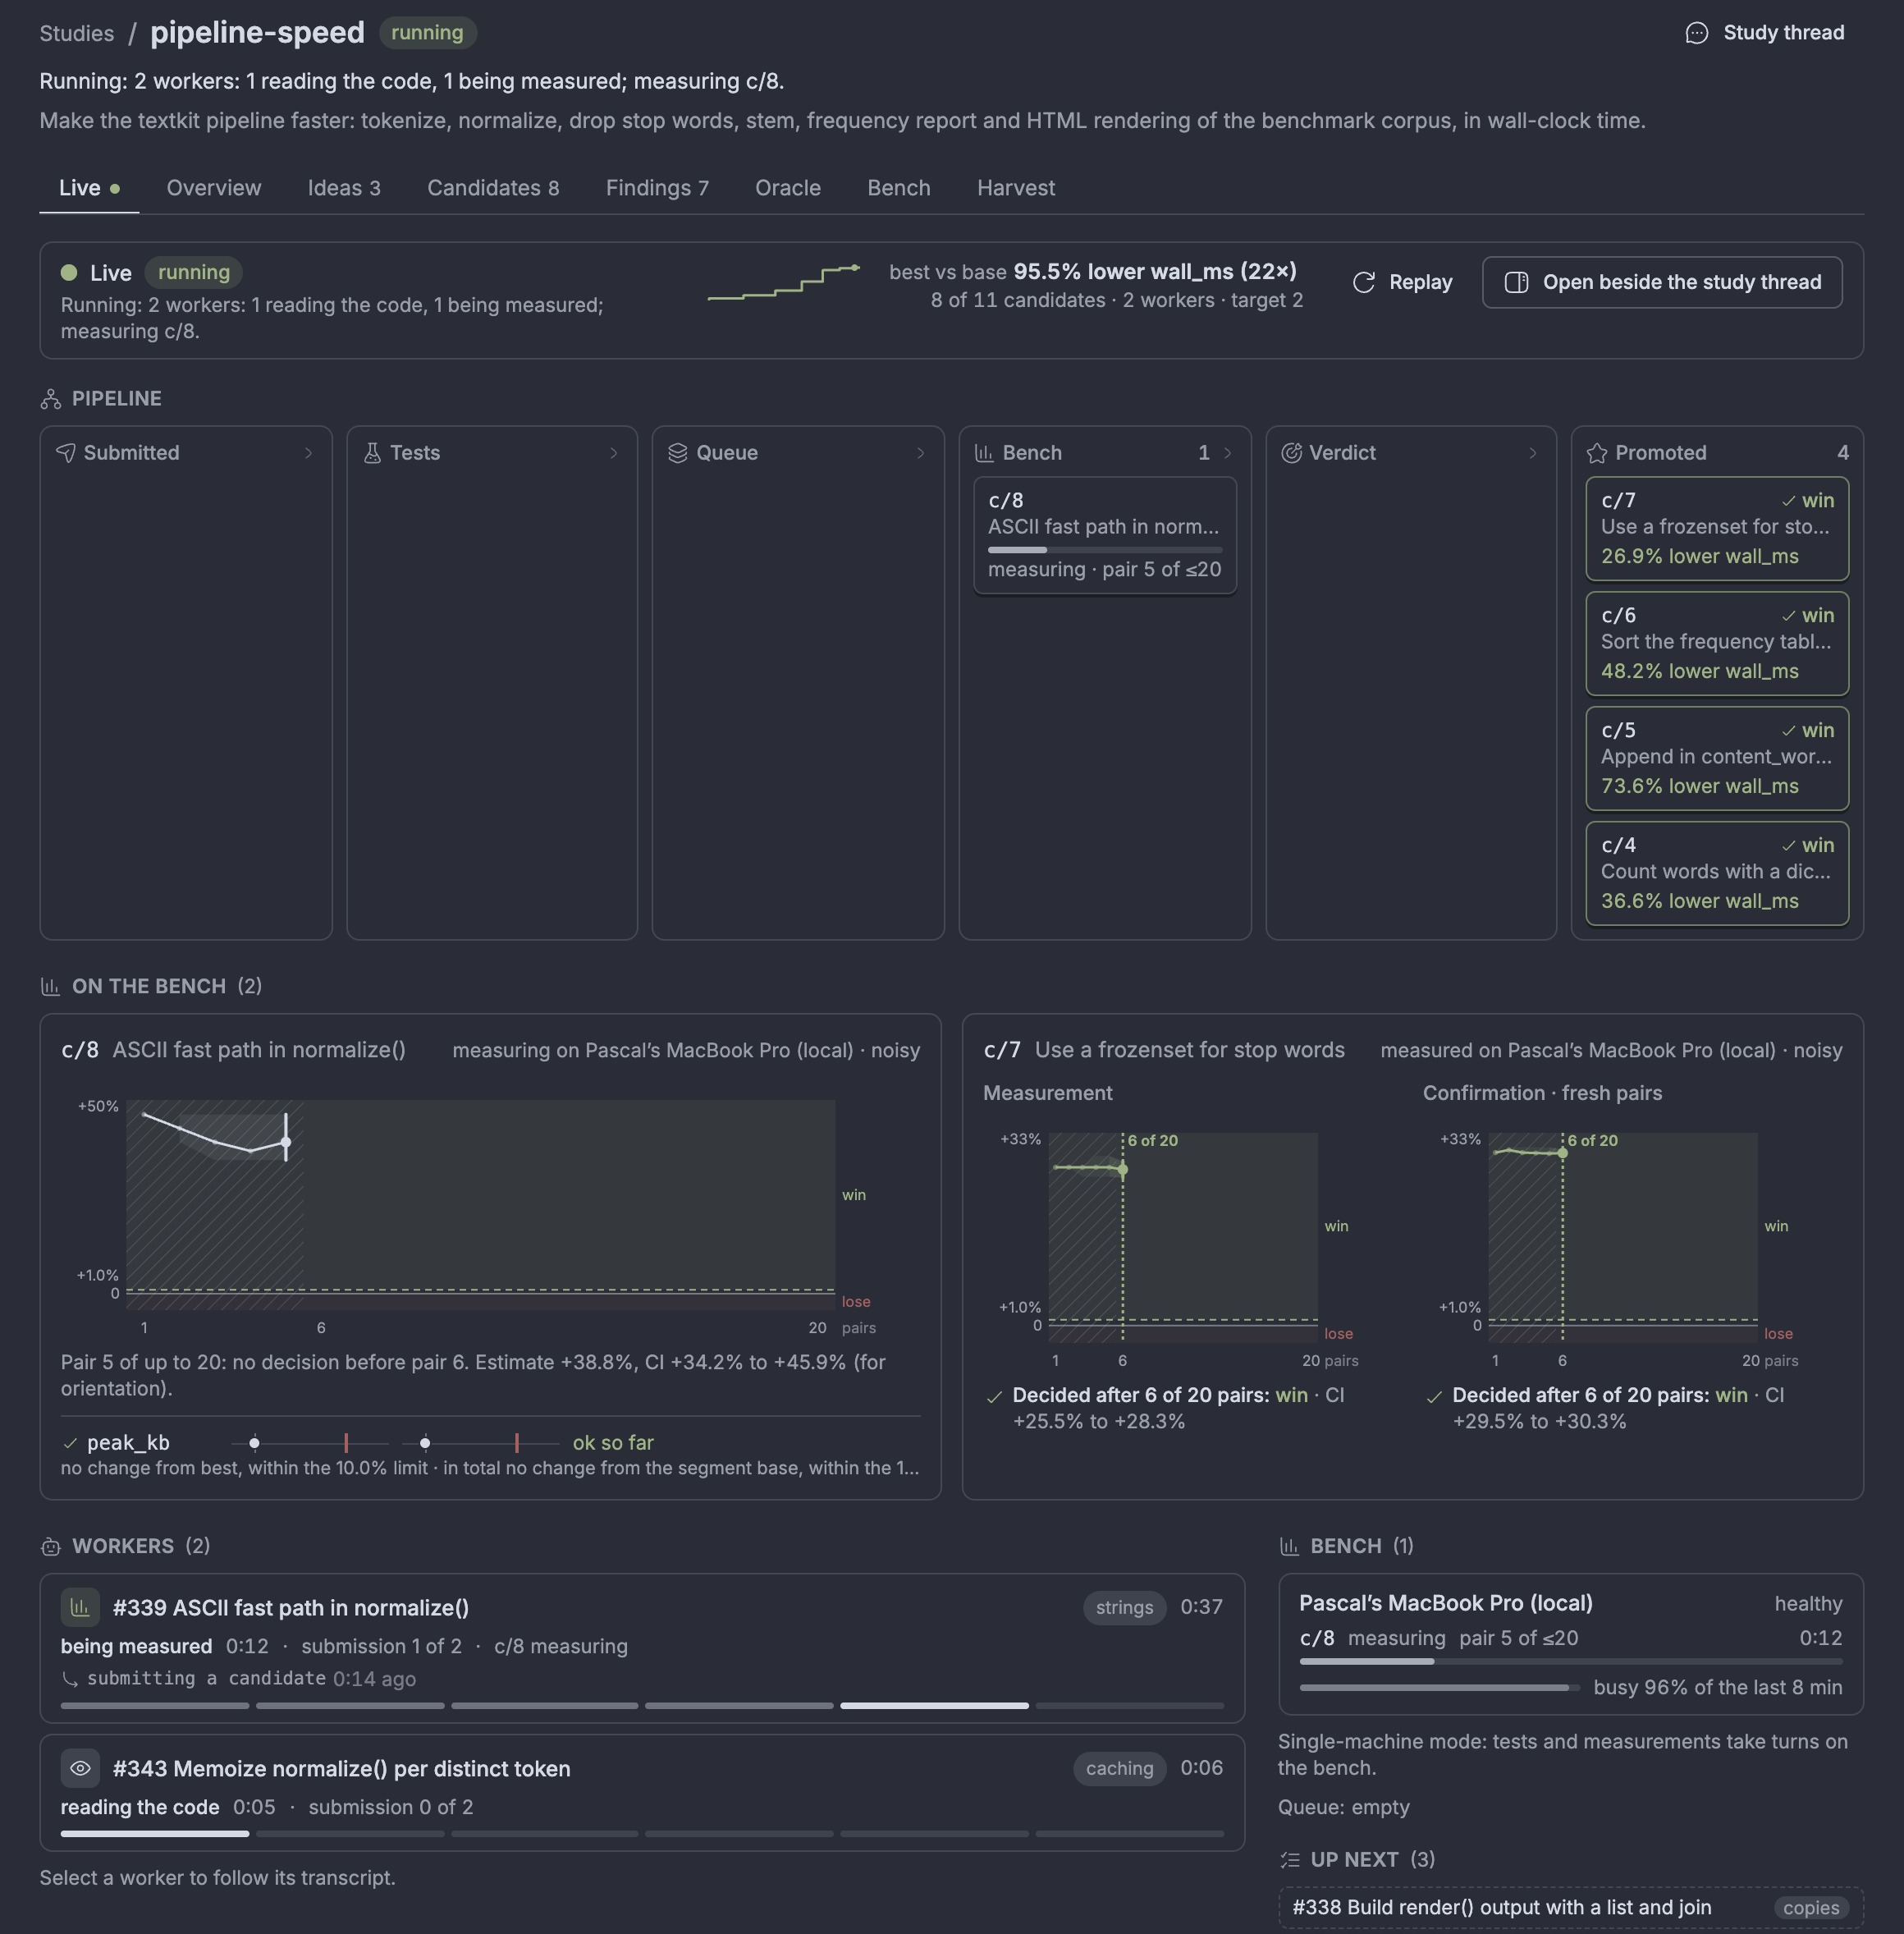Click the ON THE BENCH heading icon
The width and height of the screenshot is (1904, 1934).
click(51, 987)
